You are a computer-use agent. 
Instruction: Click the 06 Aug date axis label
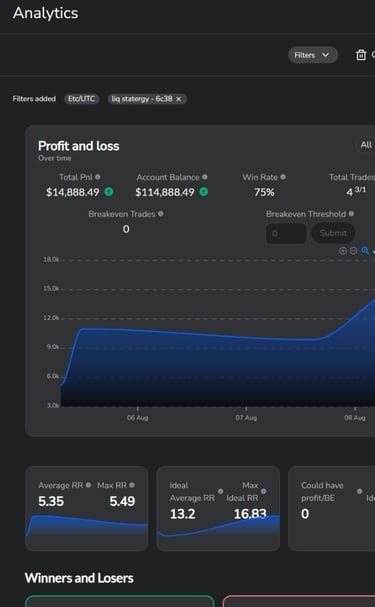coord(137,418)
